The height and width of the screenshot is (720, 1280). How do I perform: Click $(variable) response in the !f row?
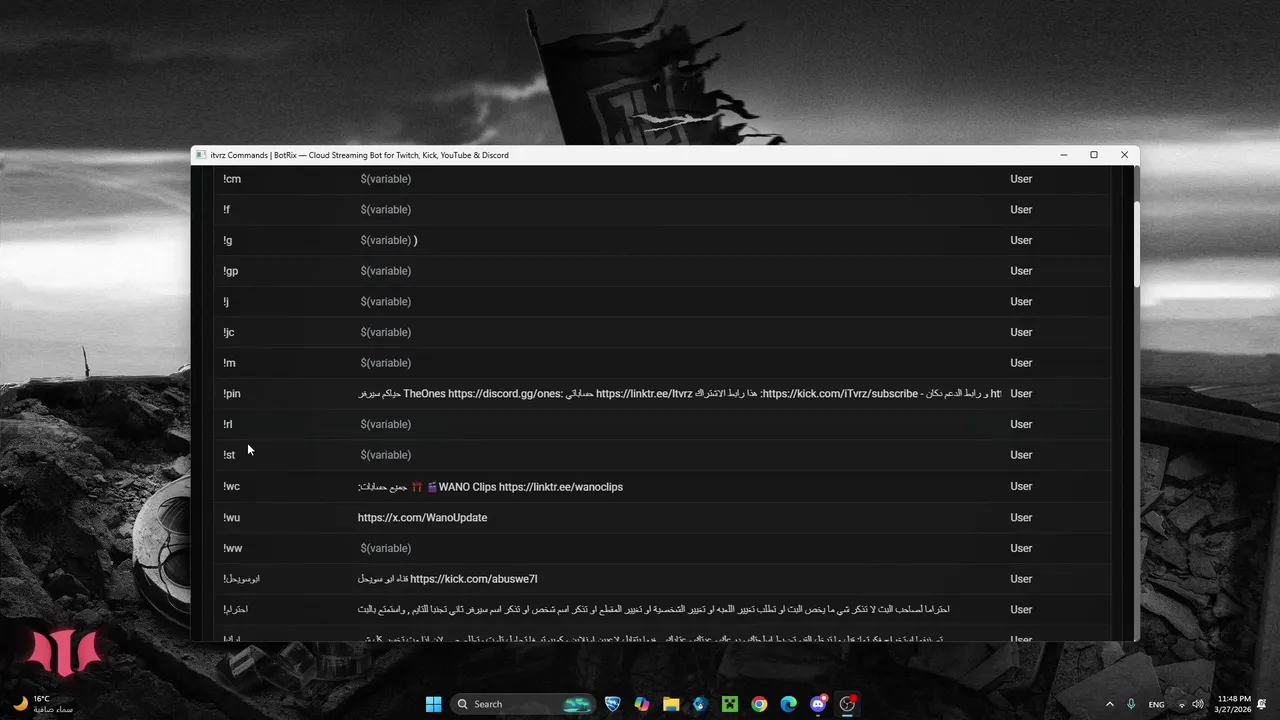[x=386, y=210]
